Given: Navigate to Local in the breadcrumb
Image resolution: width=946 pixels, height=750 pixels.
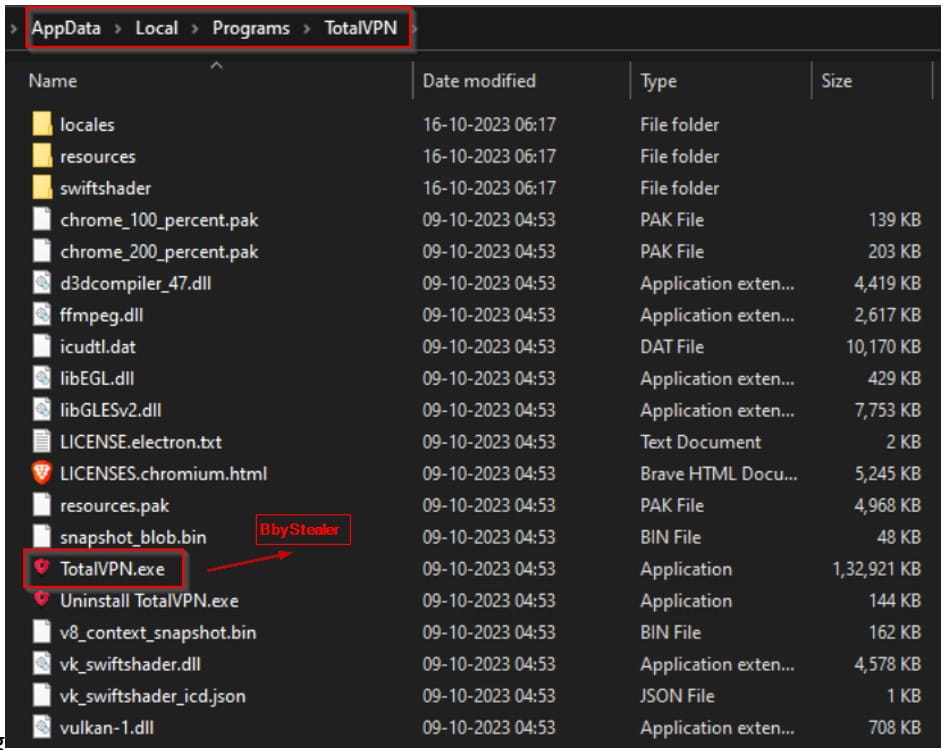Looking at the screenshot, I should [x=156, y=28].
